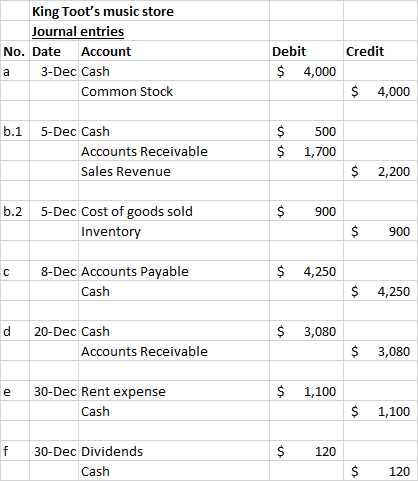Click the 'Accounts Payable' account cell
The image size is (418, 481).
(x=174, y=271)
